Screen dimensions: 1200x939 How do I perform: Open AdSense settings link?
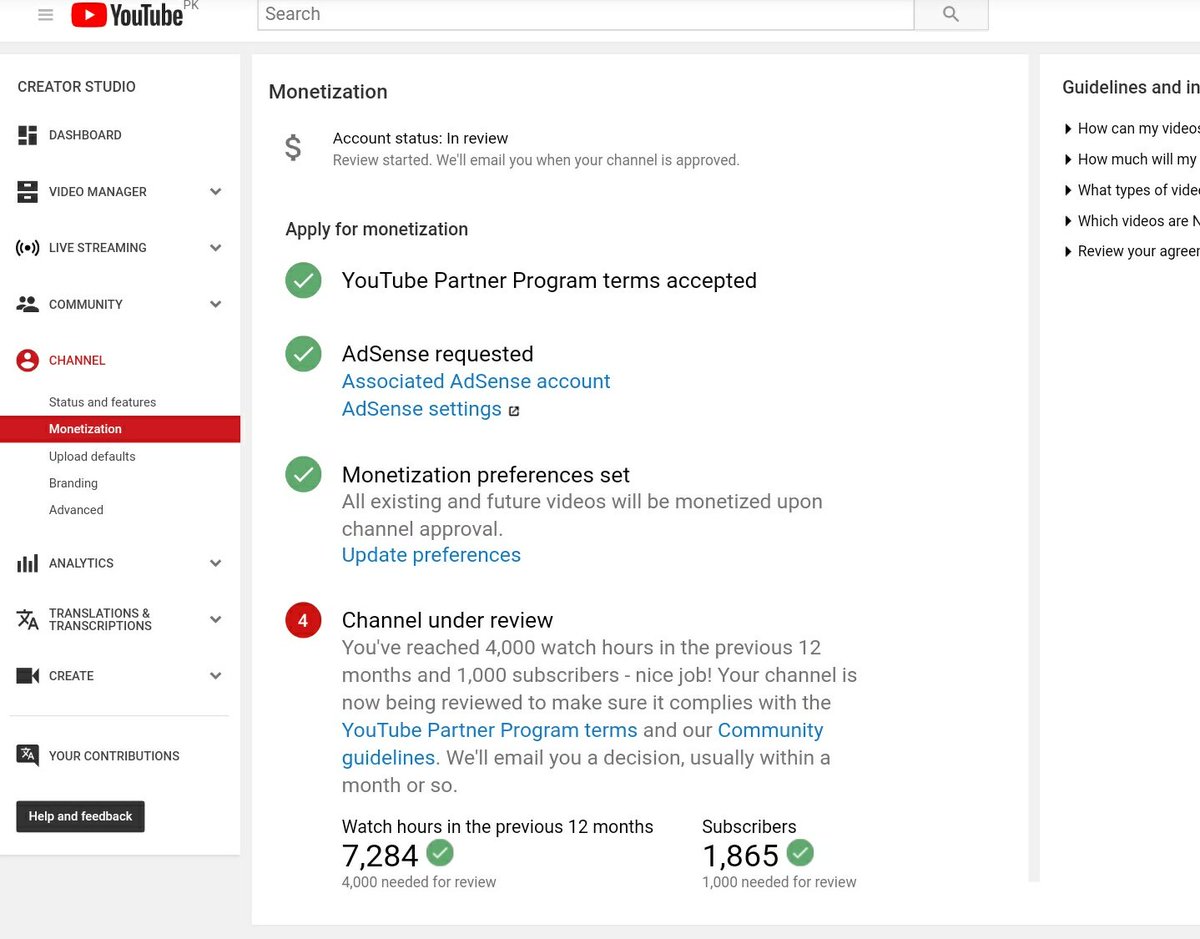click(422, 409)
